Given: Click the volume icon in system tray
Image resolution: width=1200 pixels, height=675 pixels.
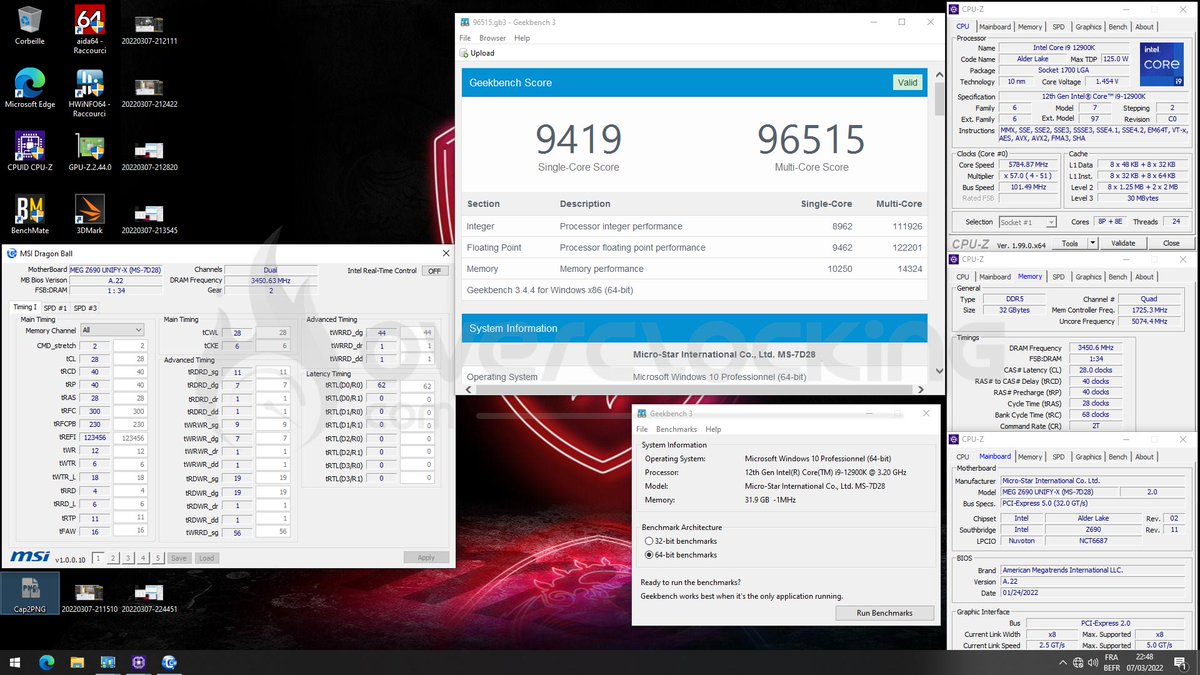Looking at the screenshot, I should (x=1093, y=661).
